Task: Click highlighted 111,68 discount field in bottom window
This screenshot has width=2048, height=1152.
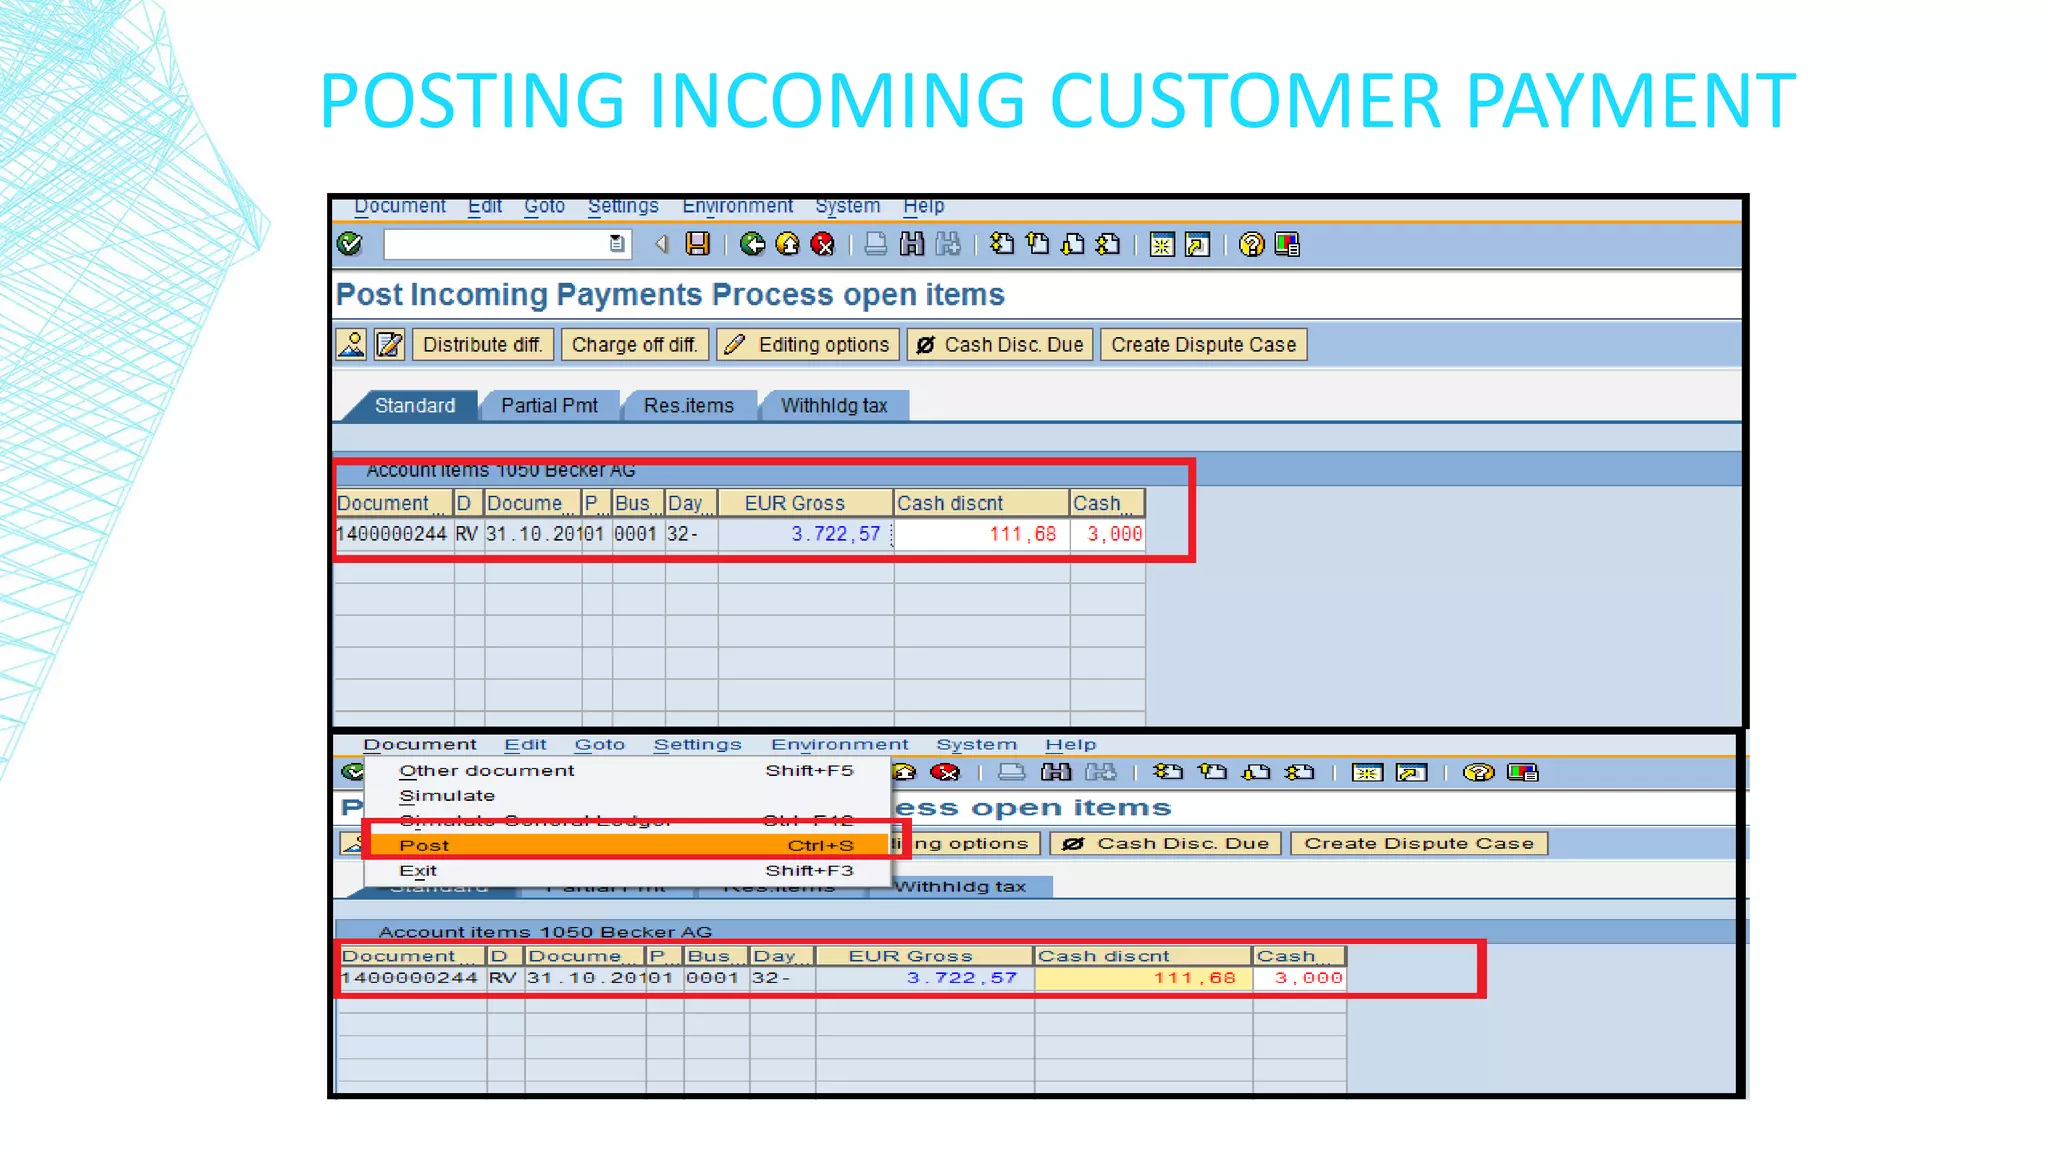Action: (1143, 978)
